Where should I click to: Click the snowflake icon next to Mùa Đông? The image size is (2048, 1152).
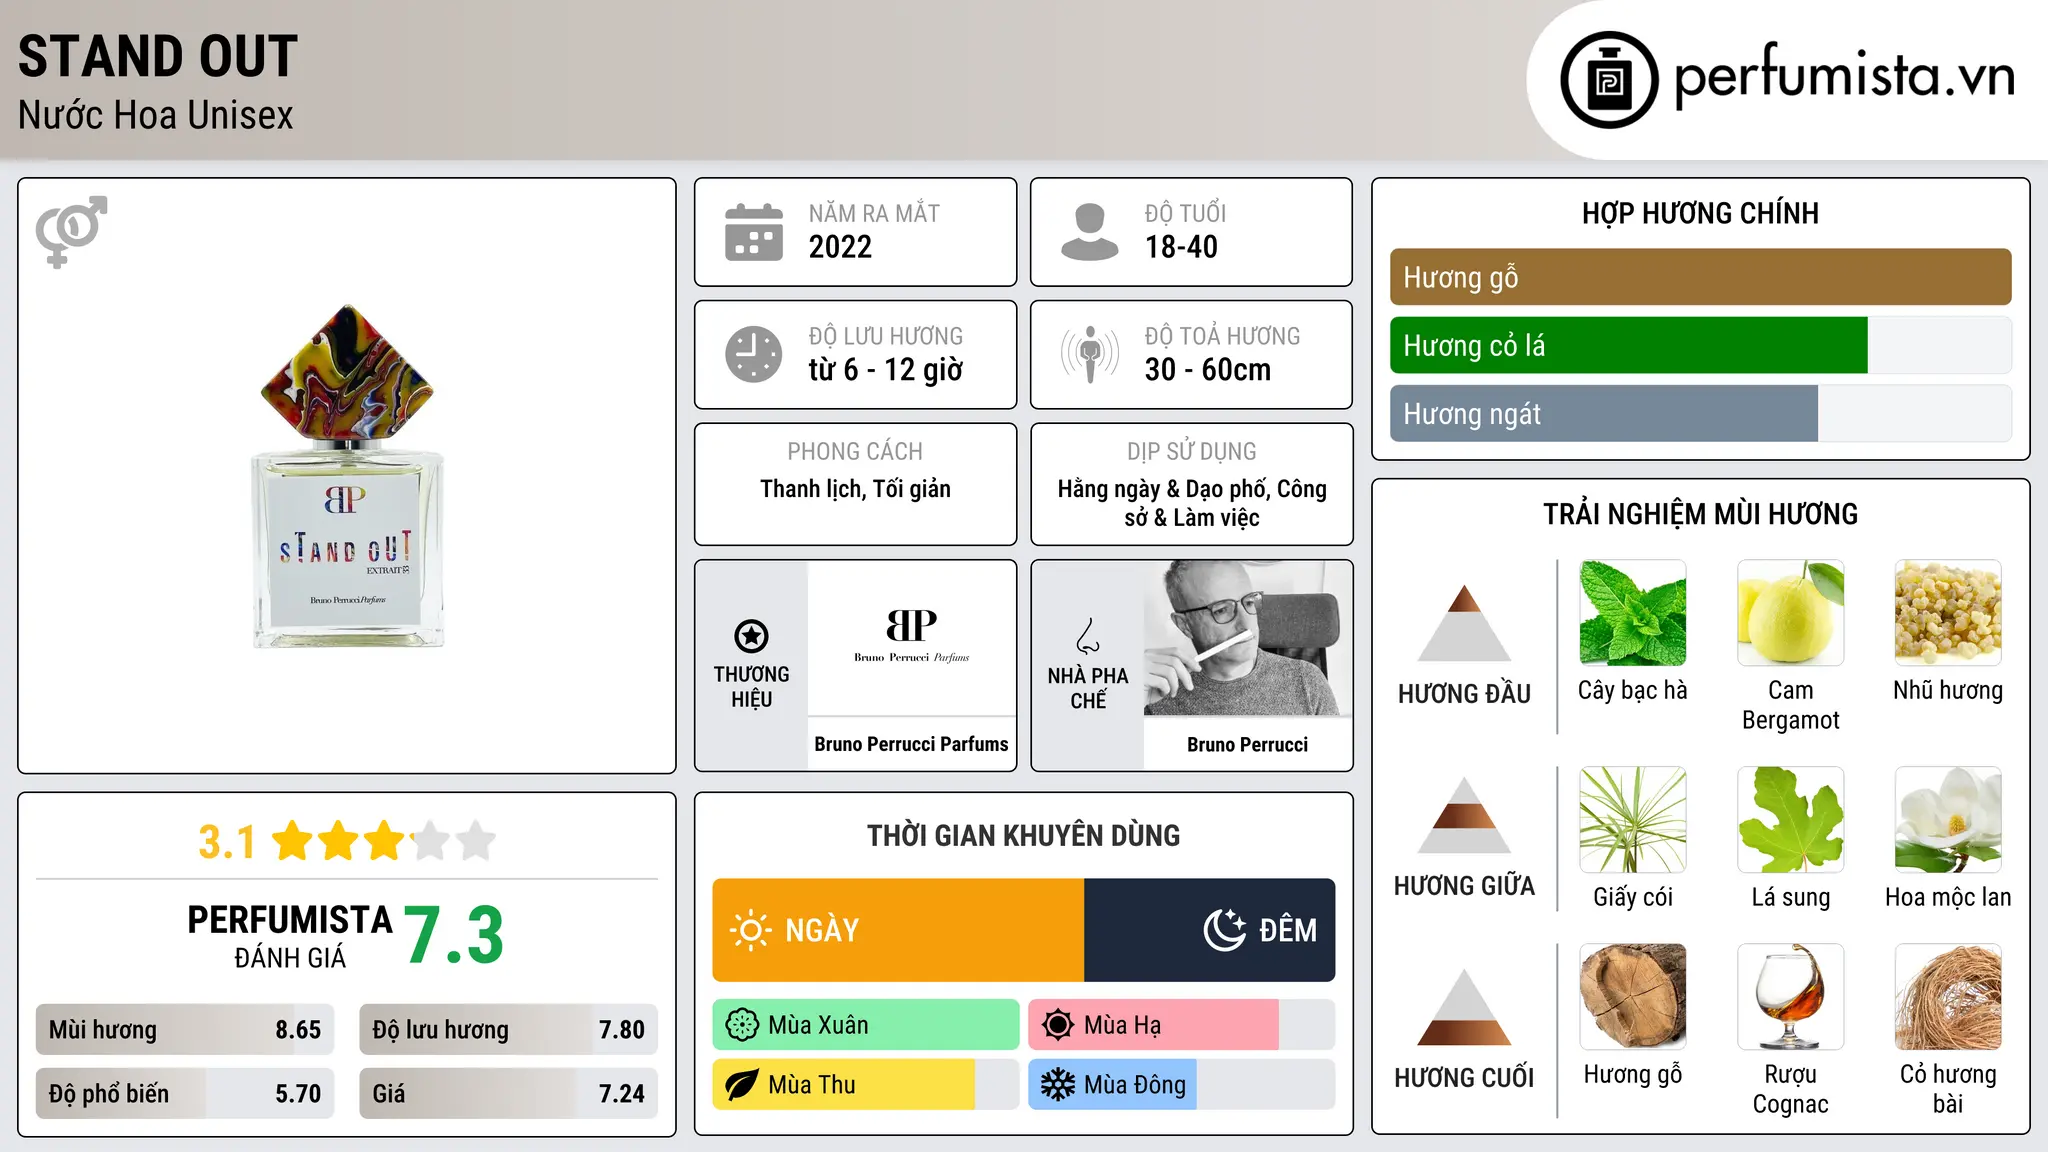[x=1058, y=1085]
